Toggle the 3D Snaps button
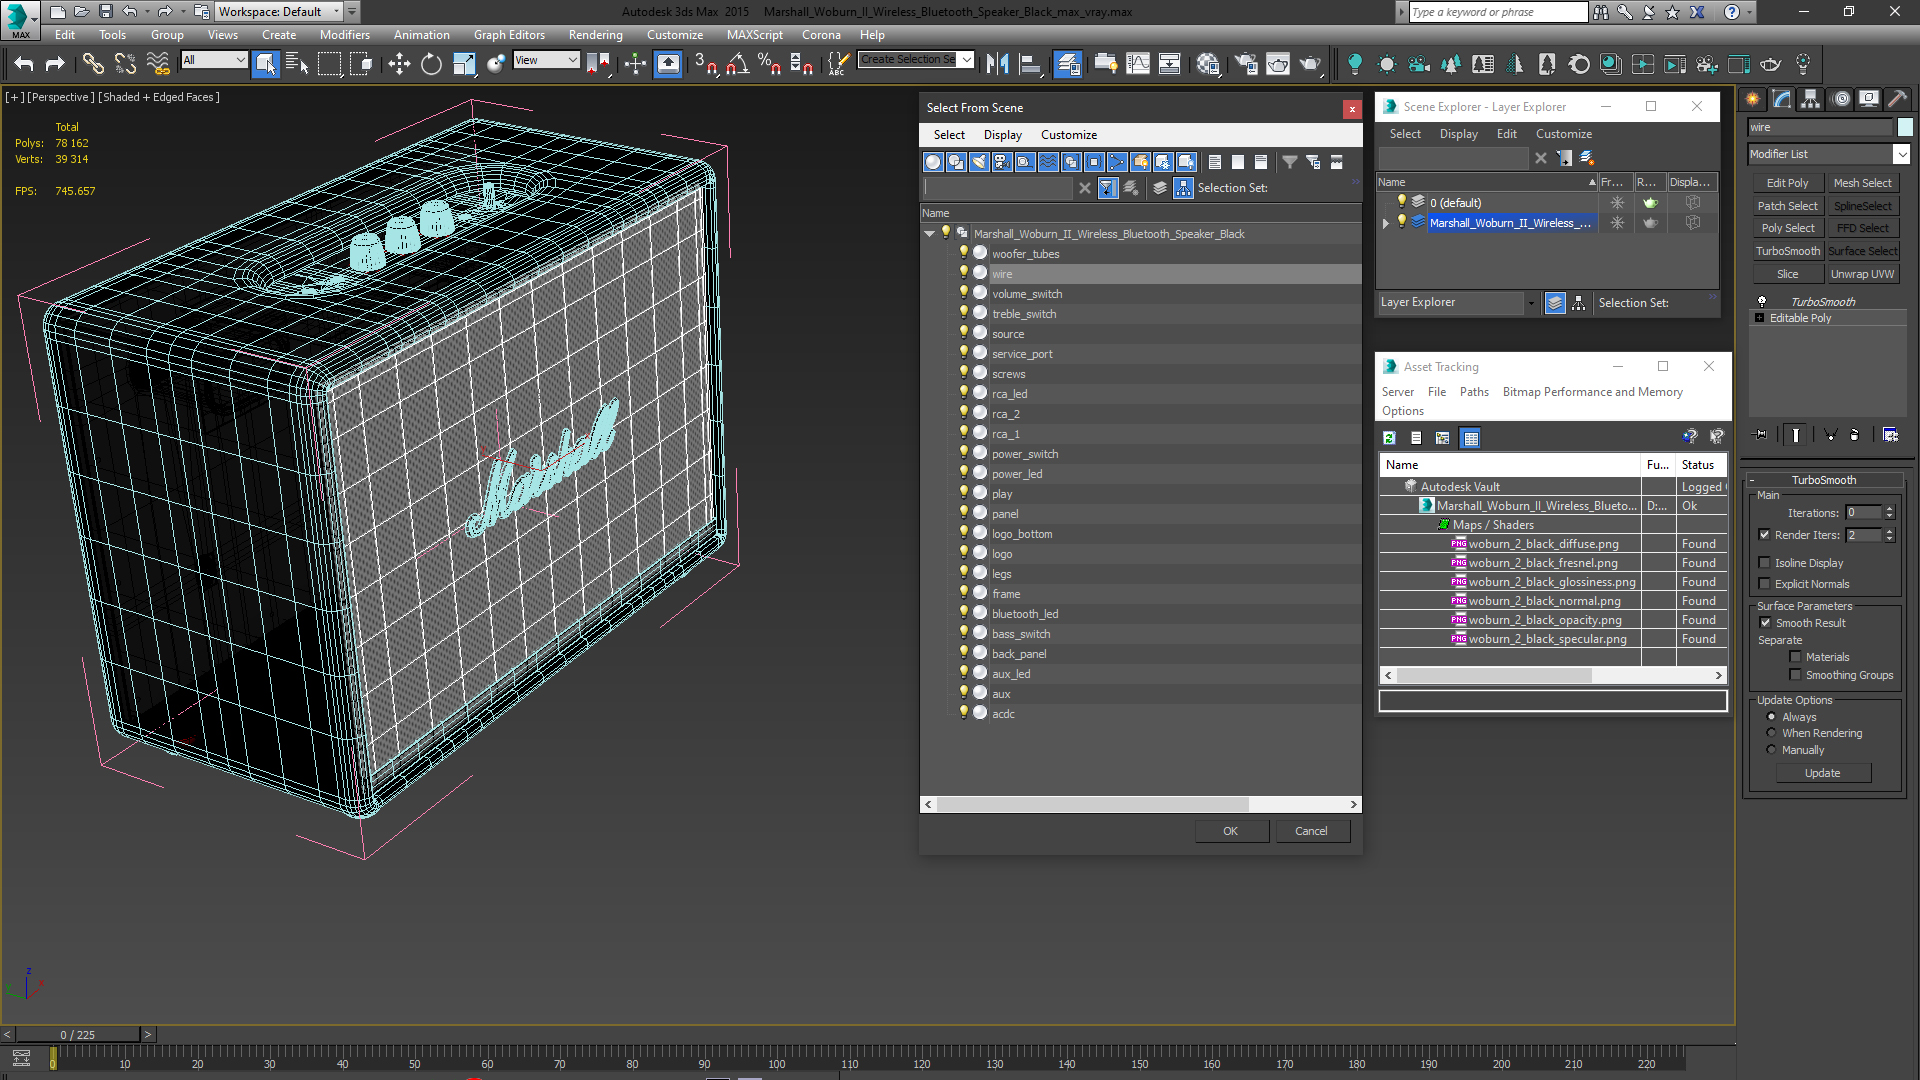The width and height of the screenshot is (1920, 1080). coord(705,64)
